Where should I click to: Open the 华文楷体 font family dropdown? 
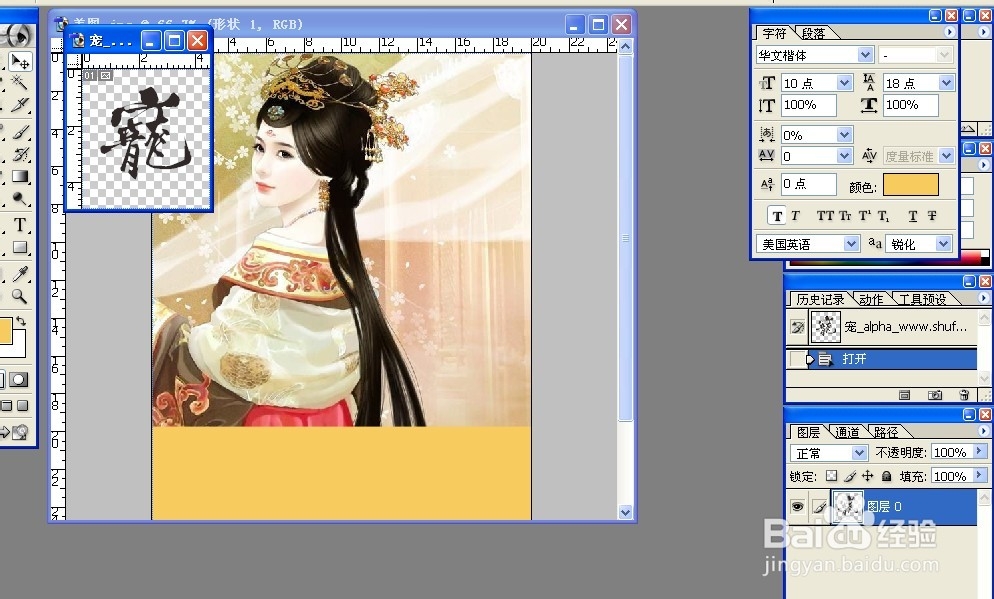(865, 55)
